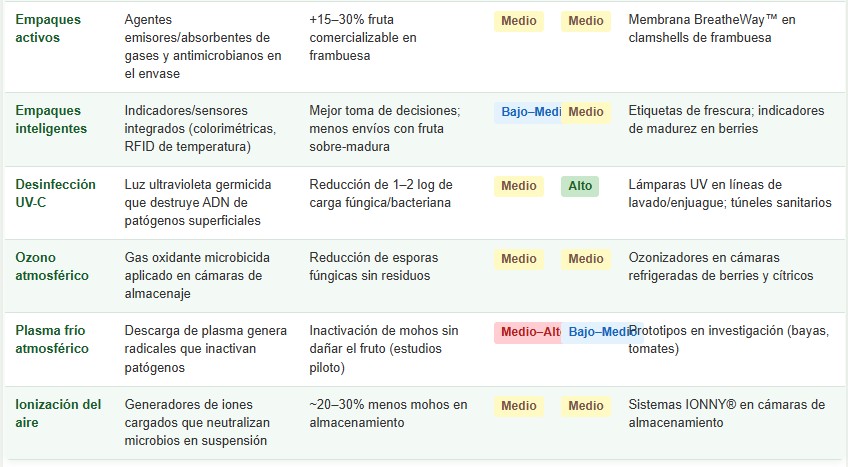Viewport: 848px width, 467px height.
Task: Select the "Ionización del aire" row title
Action: point(58,414)
